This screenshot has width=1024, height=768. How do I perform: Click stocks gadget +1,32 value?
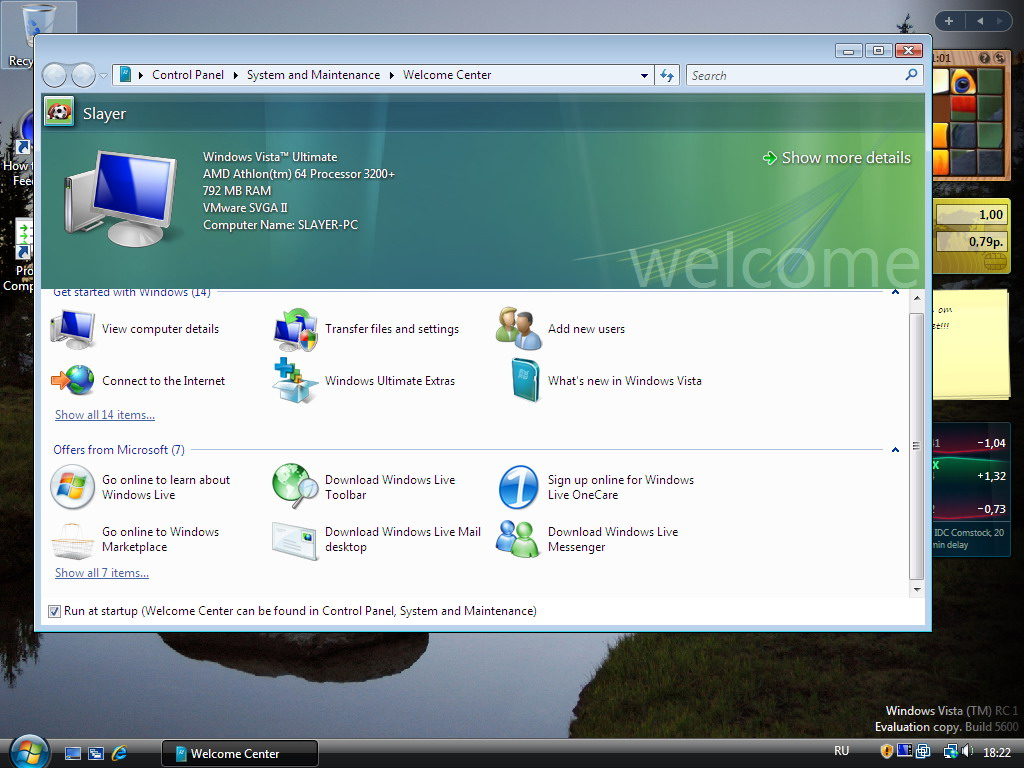pos(991,476)
